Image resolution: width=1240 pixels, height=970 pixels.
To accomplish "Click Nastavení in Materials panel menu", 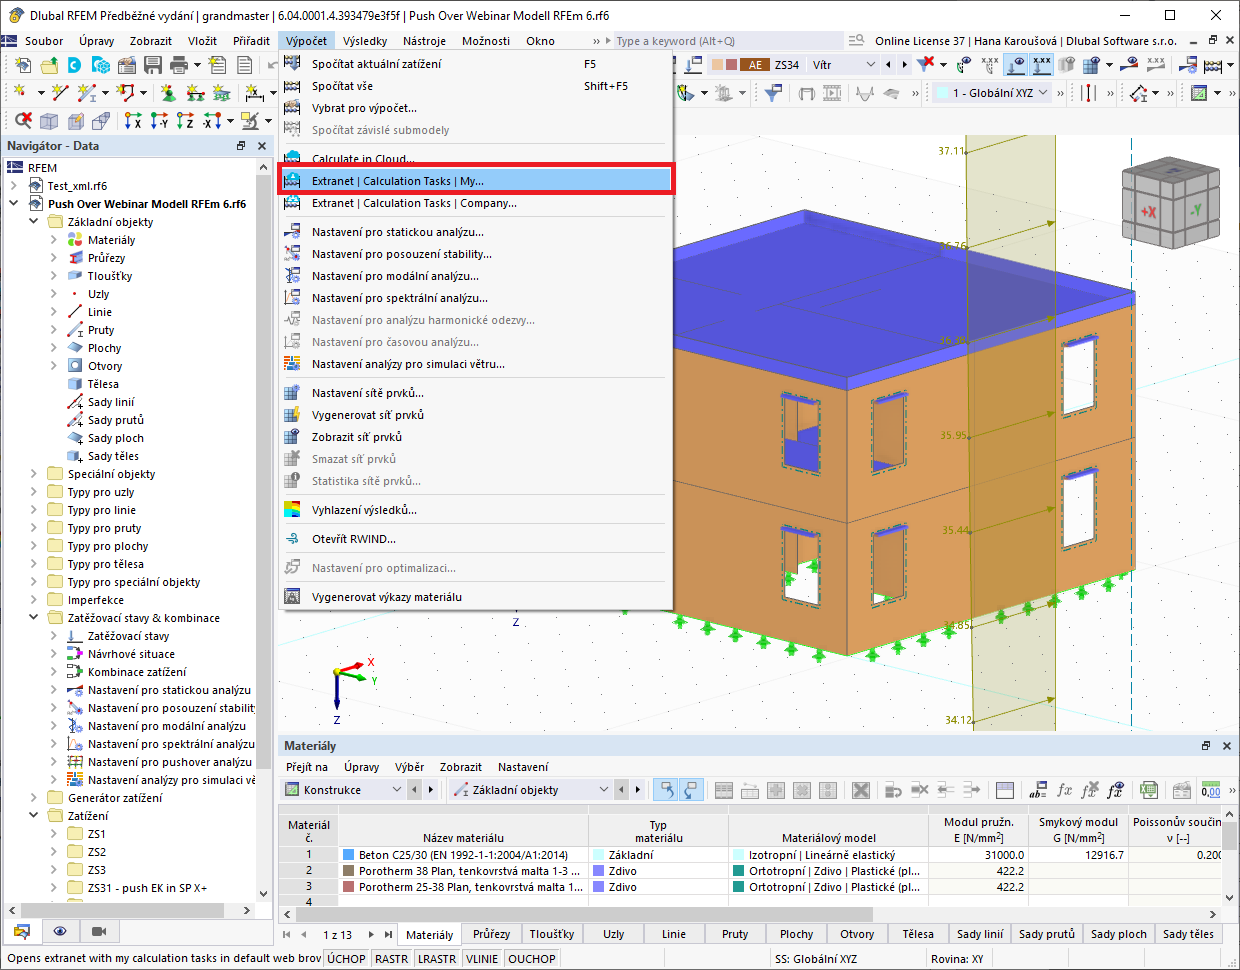I will [x=523, y=767].
